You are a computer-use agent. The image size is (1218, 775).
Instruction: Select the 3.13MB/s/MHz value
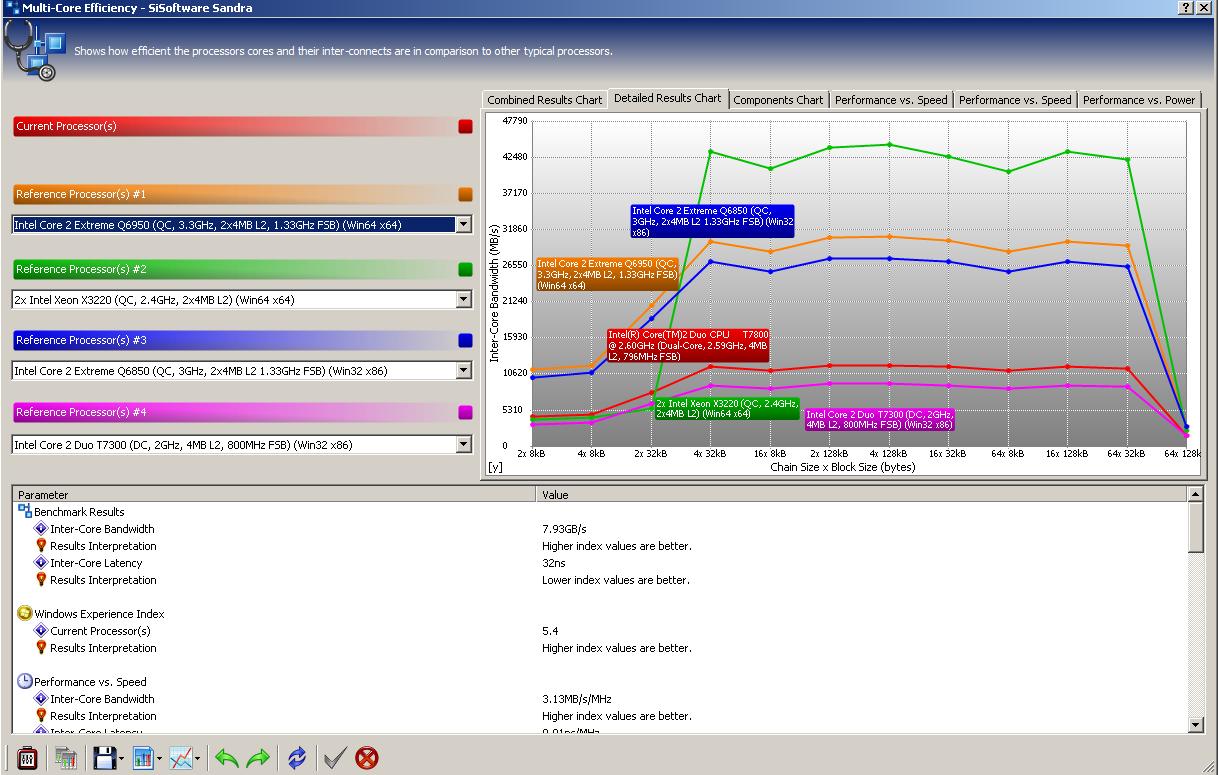coord(575,698)
